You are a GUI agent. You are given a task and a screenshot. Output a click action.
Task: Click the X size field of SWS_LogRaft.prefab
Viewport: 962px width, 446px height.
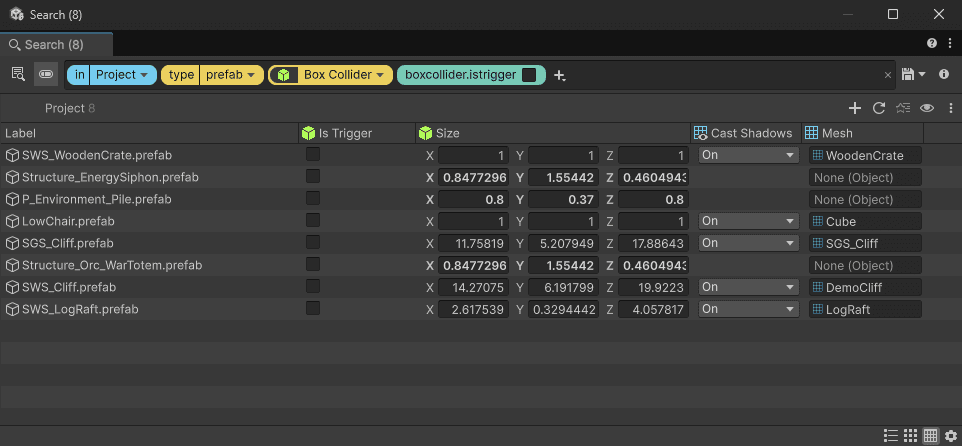pyautogui.click(x=473, y=309)
